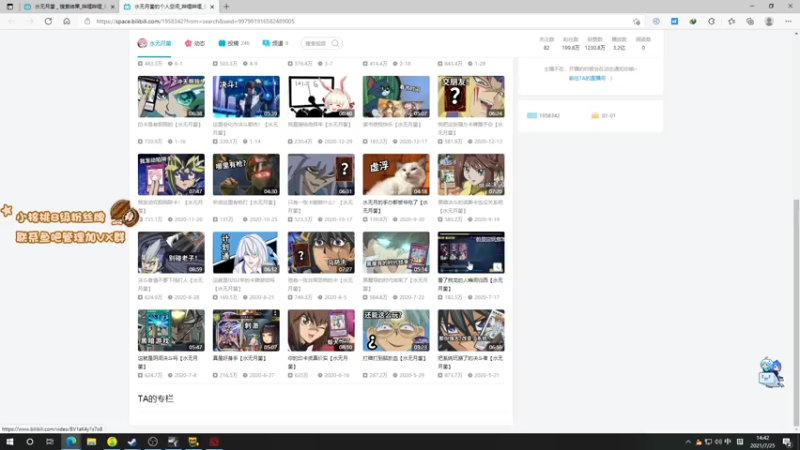Open the 交朋友 question-mark thumbnail video
Image resolution: width=800 pixels, height=450 pixels.
[x=471, y=97]
